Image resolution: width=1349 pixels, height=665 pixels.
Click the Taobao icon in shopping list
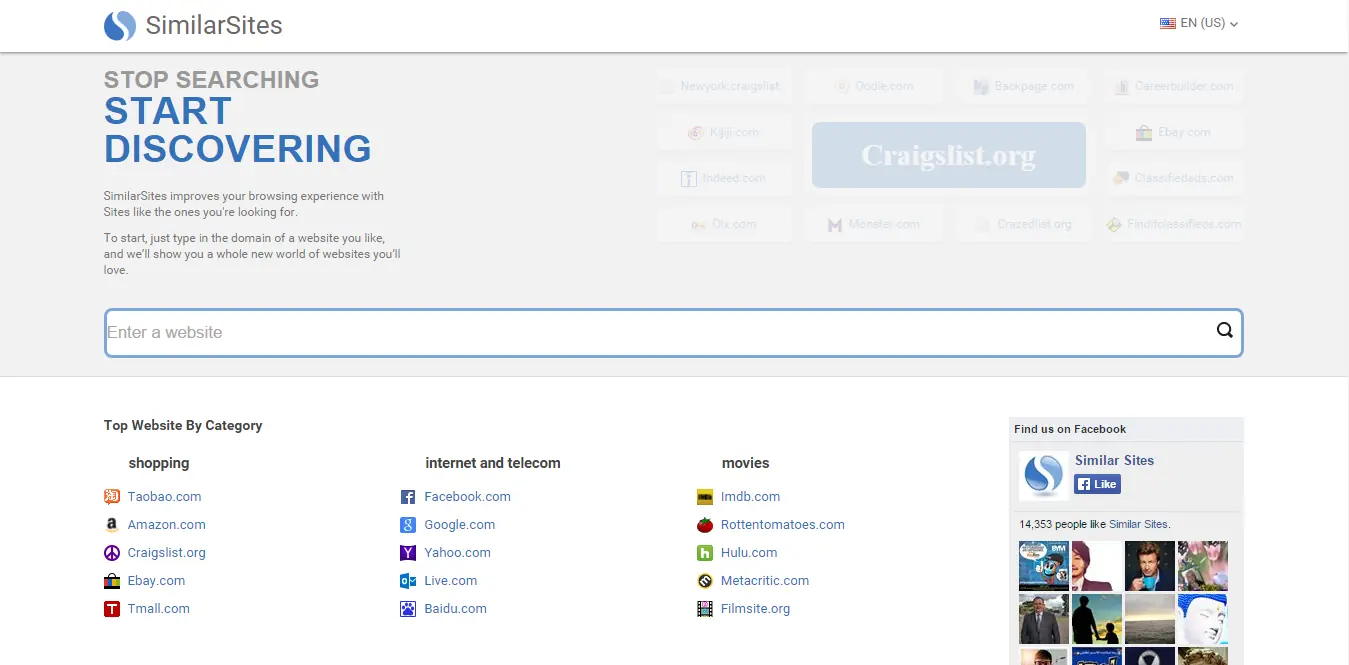tap(112, 496)
